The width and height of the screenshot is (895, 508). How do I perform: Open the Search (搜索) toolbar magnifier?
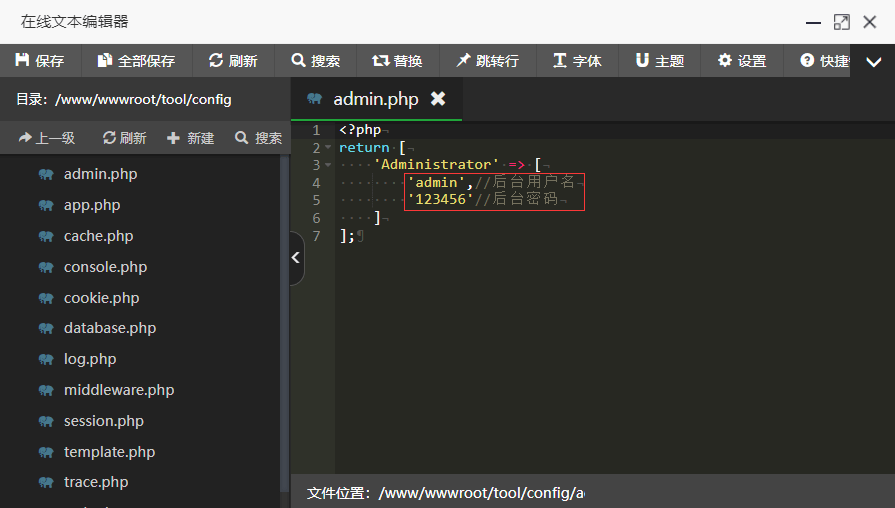click(299, 60)
